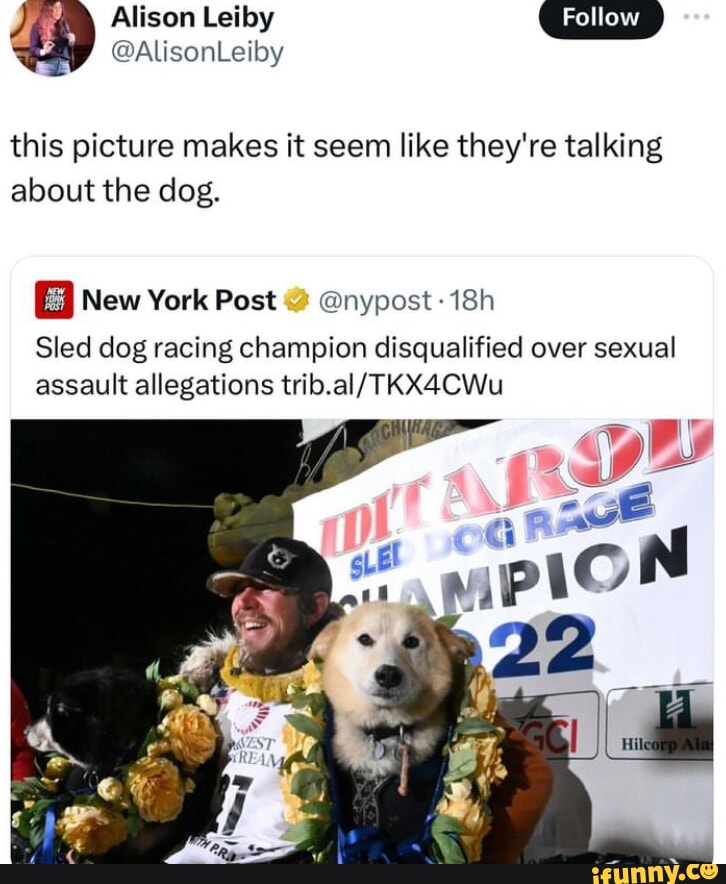Open the quoted tweet headline text

[x=355, y=366]
